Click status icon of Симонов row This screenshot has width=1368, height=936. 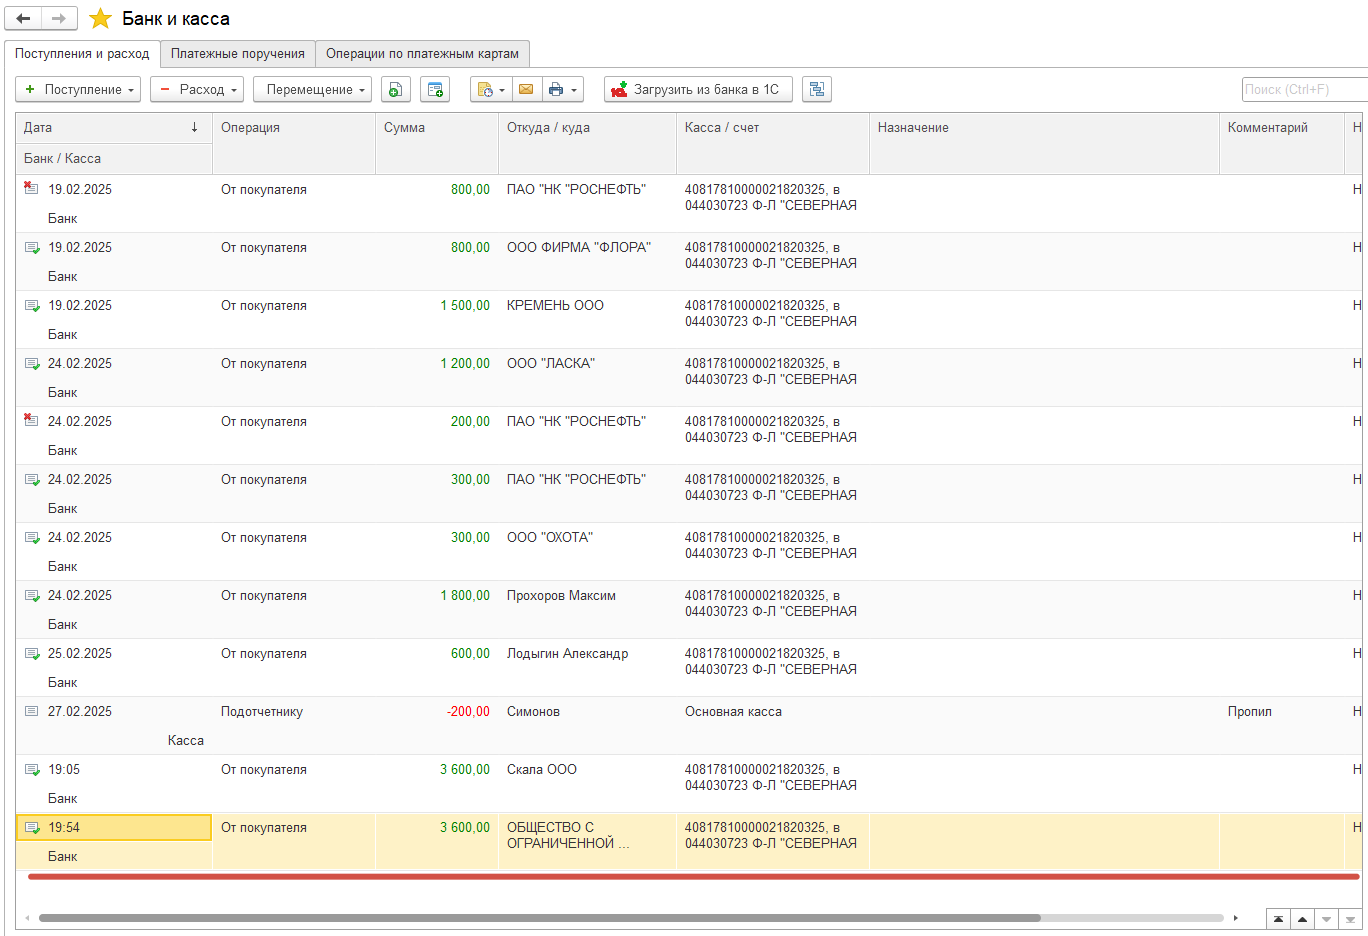(x=31, y=711)
